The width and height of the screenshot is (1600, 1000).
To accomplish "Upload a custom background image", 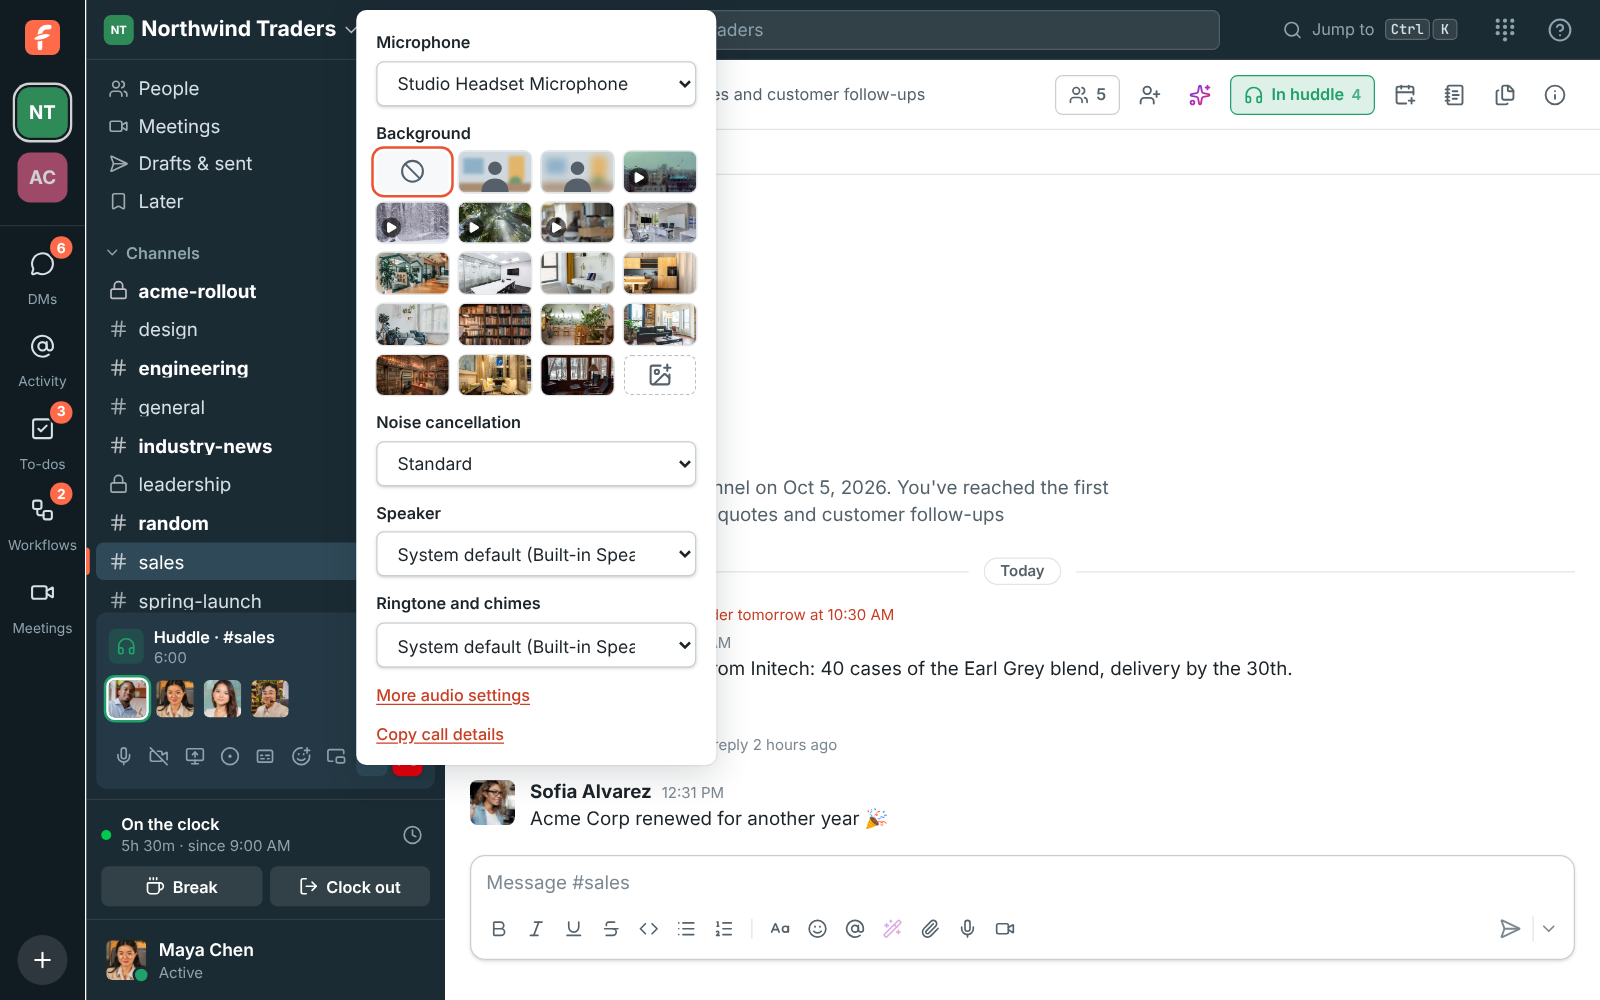I will coord(660,375).
